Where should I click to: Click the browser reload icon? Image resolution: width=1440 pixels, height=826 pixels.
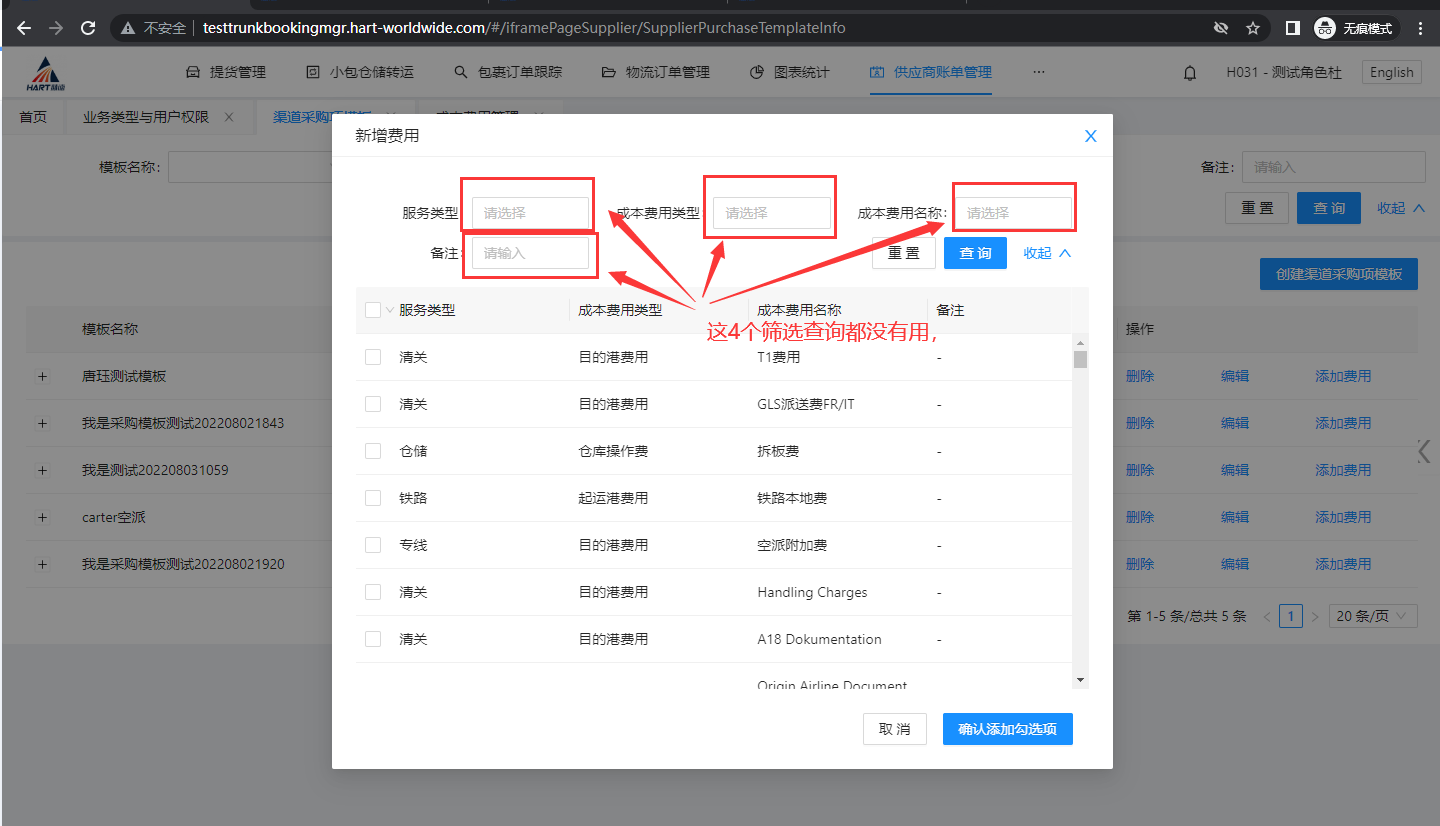[x=88, y=28]
